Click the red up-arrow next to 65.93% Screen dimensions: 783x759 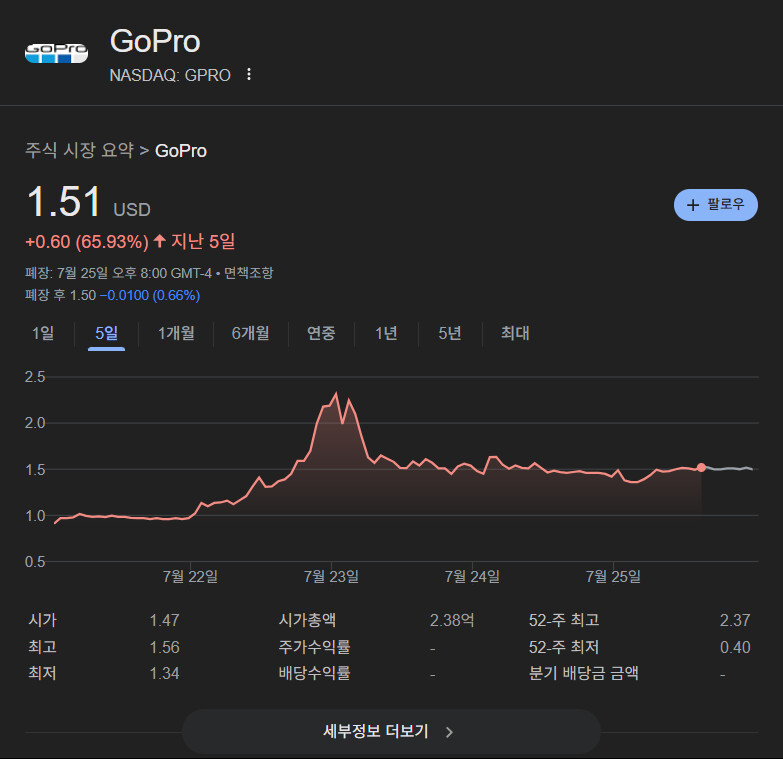pos(160,241)
